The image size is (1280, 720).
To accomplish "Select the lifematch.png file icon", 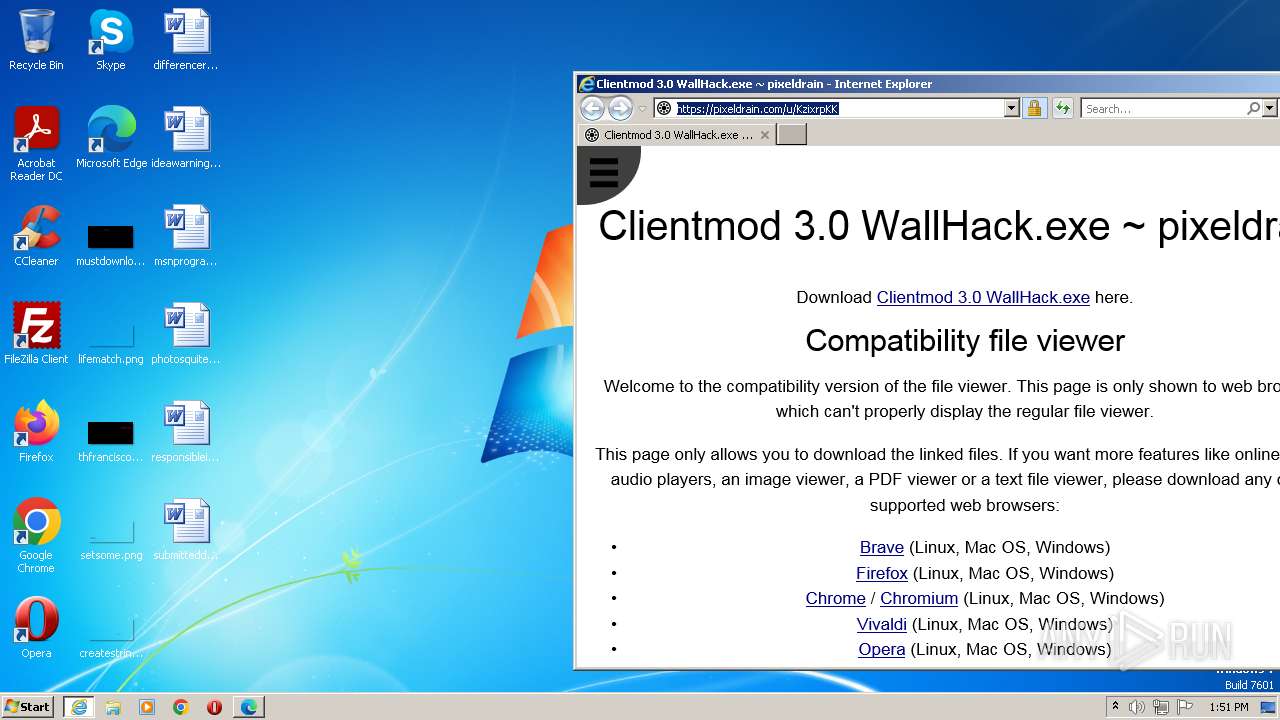I will [110, 342].
